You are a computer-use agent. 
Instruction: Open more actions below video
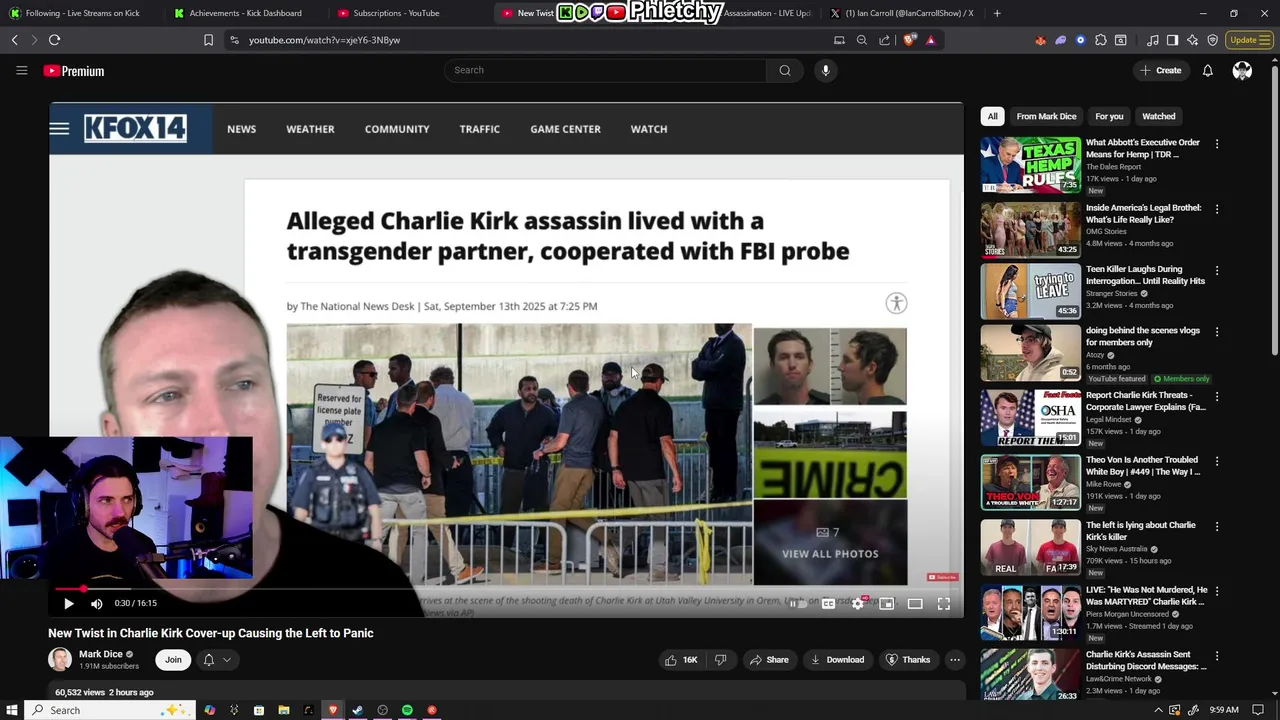tap(955, 660)
